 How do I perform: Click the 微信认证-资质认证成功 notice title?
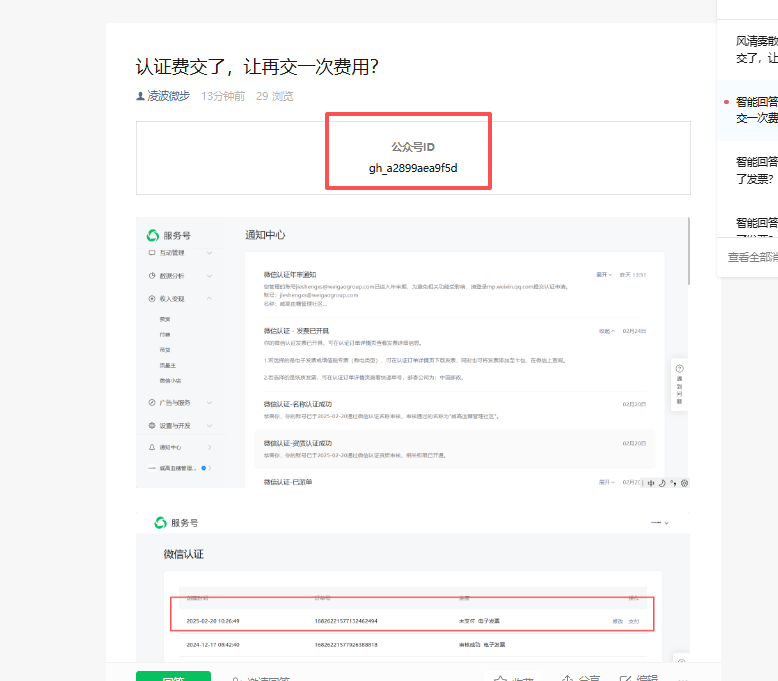point(298,443)
